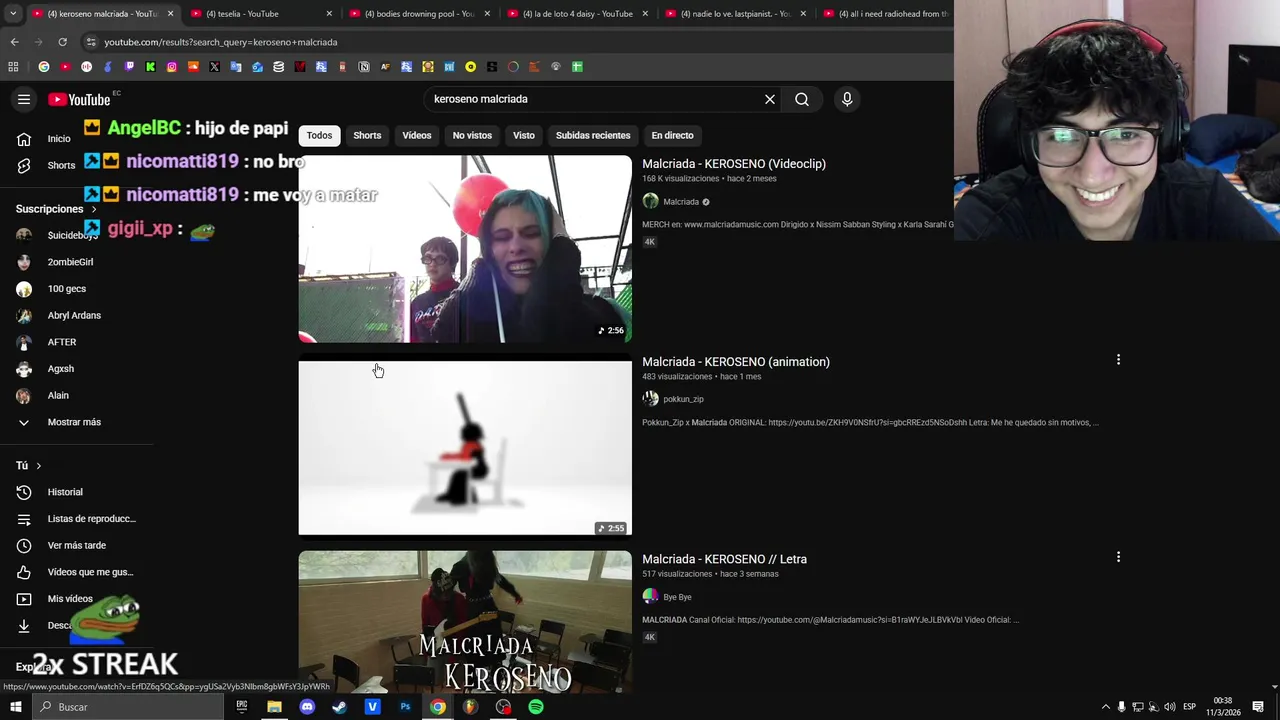The image size is (1280, 720).
Task: Open KEROSENO Videoclip thumbnail
Action: click(465, 249)
